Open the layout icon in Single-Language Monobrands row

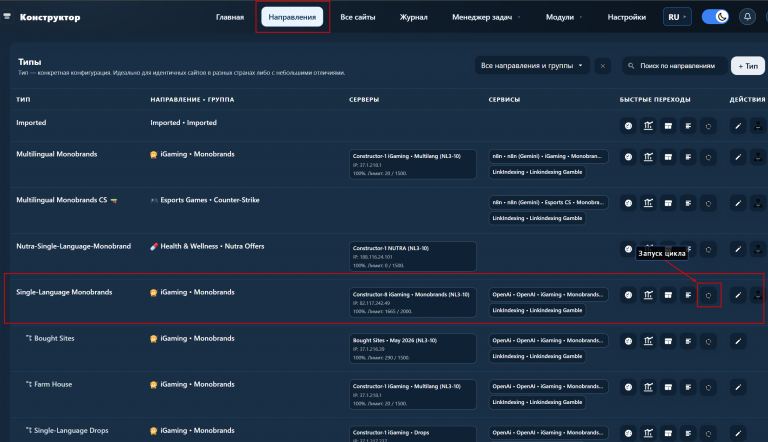point(668,295)
